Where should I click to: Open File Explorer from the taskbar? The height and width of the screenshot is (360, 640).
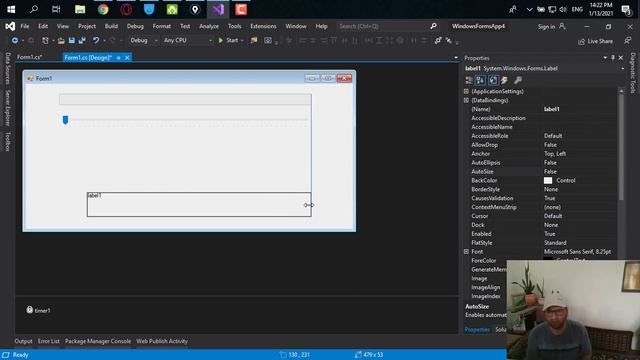click(x=80, y=9)
